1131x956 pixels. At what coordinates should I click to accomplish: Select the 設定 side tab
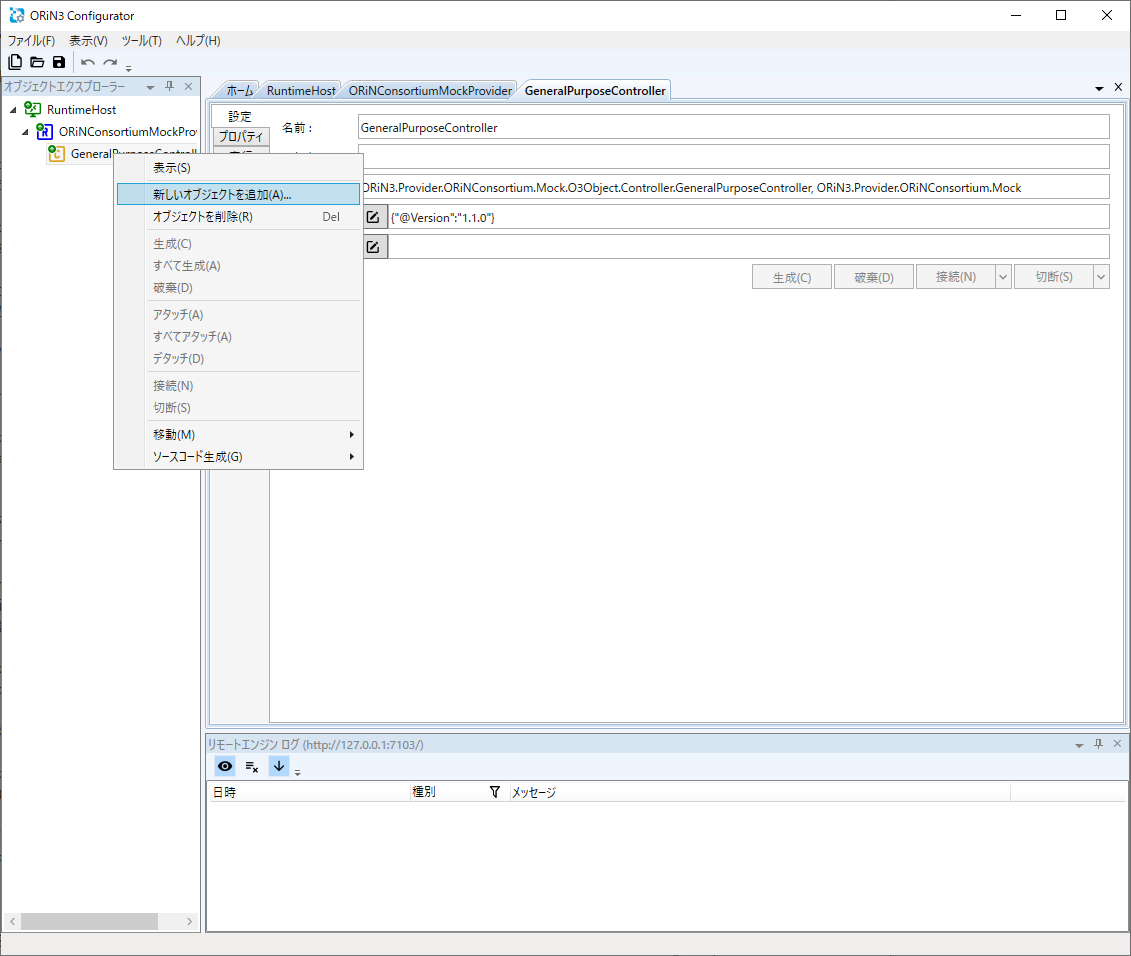pyautogui.click(x=240, y=116)
